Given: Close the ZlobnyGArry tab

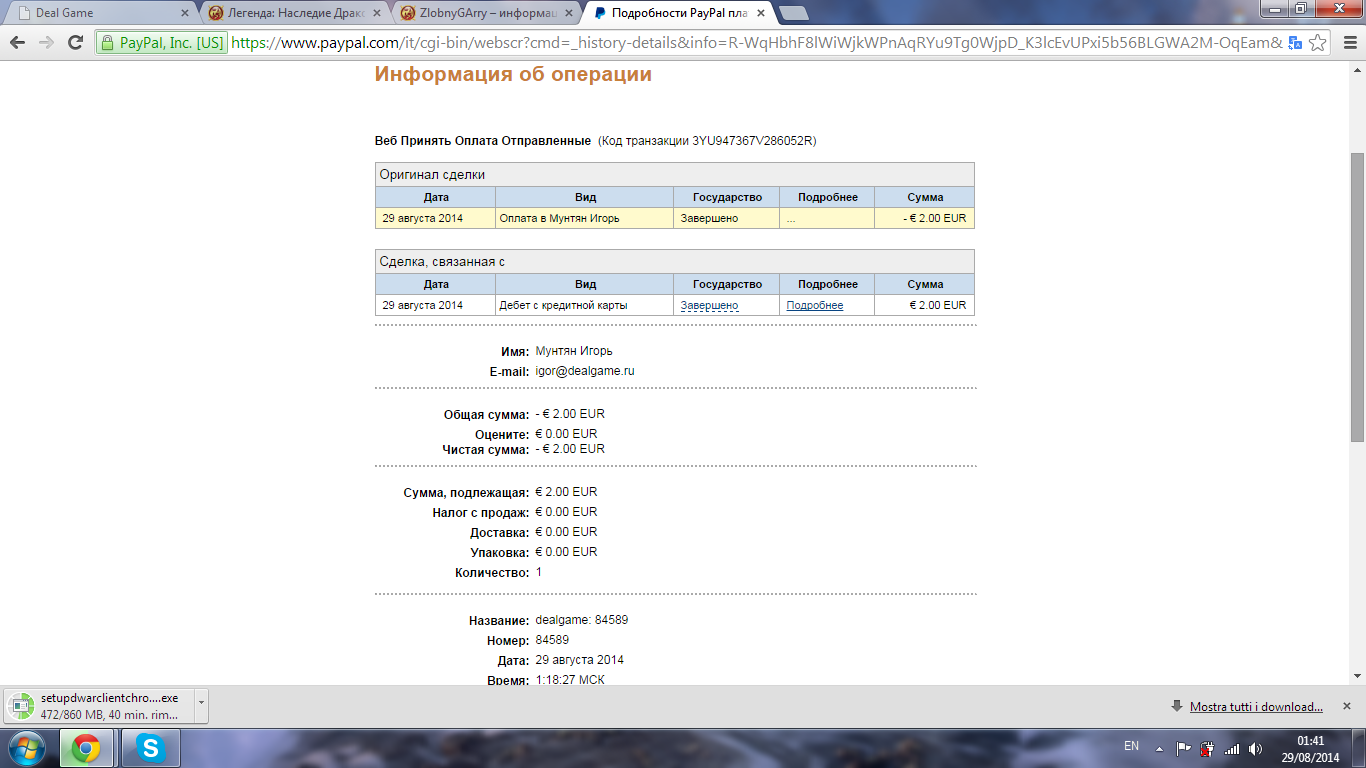Looking at the screenshot, I should [x=568, y=13].
